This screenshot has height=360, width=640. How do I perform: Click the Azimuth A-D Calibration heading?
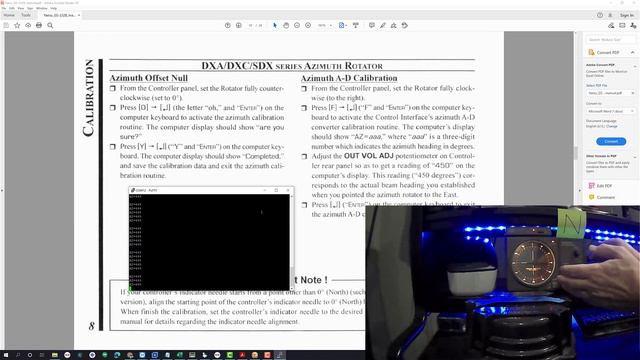coord(349,78)
